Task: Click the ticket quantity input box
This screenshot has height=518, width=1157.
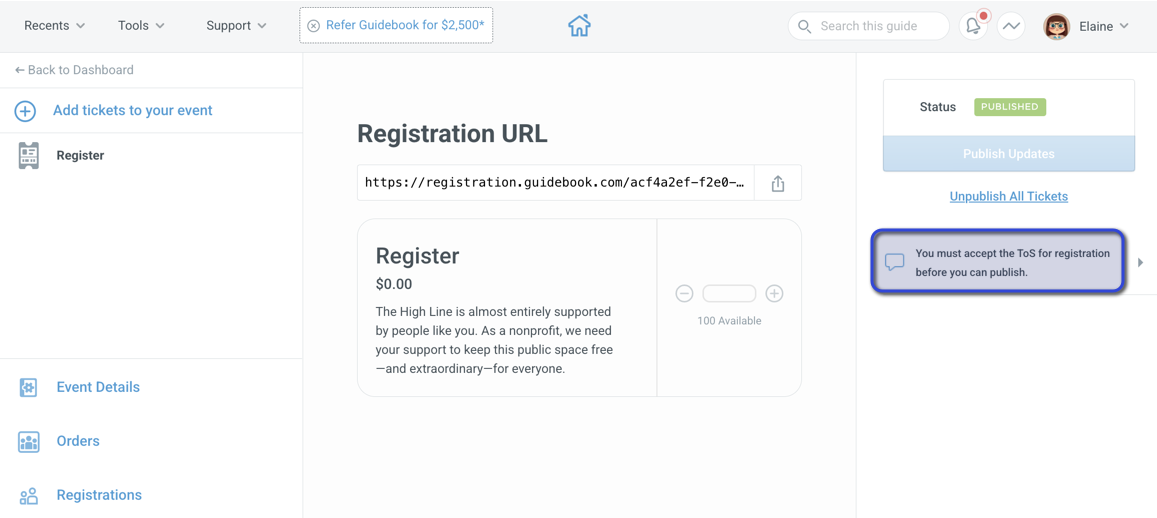Action: pyautogui.click(x=729, y=294)
